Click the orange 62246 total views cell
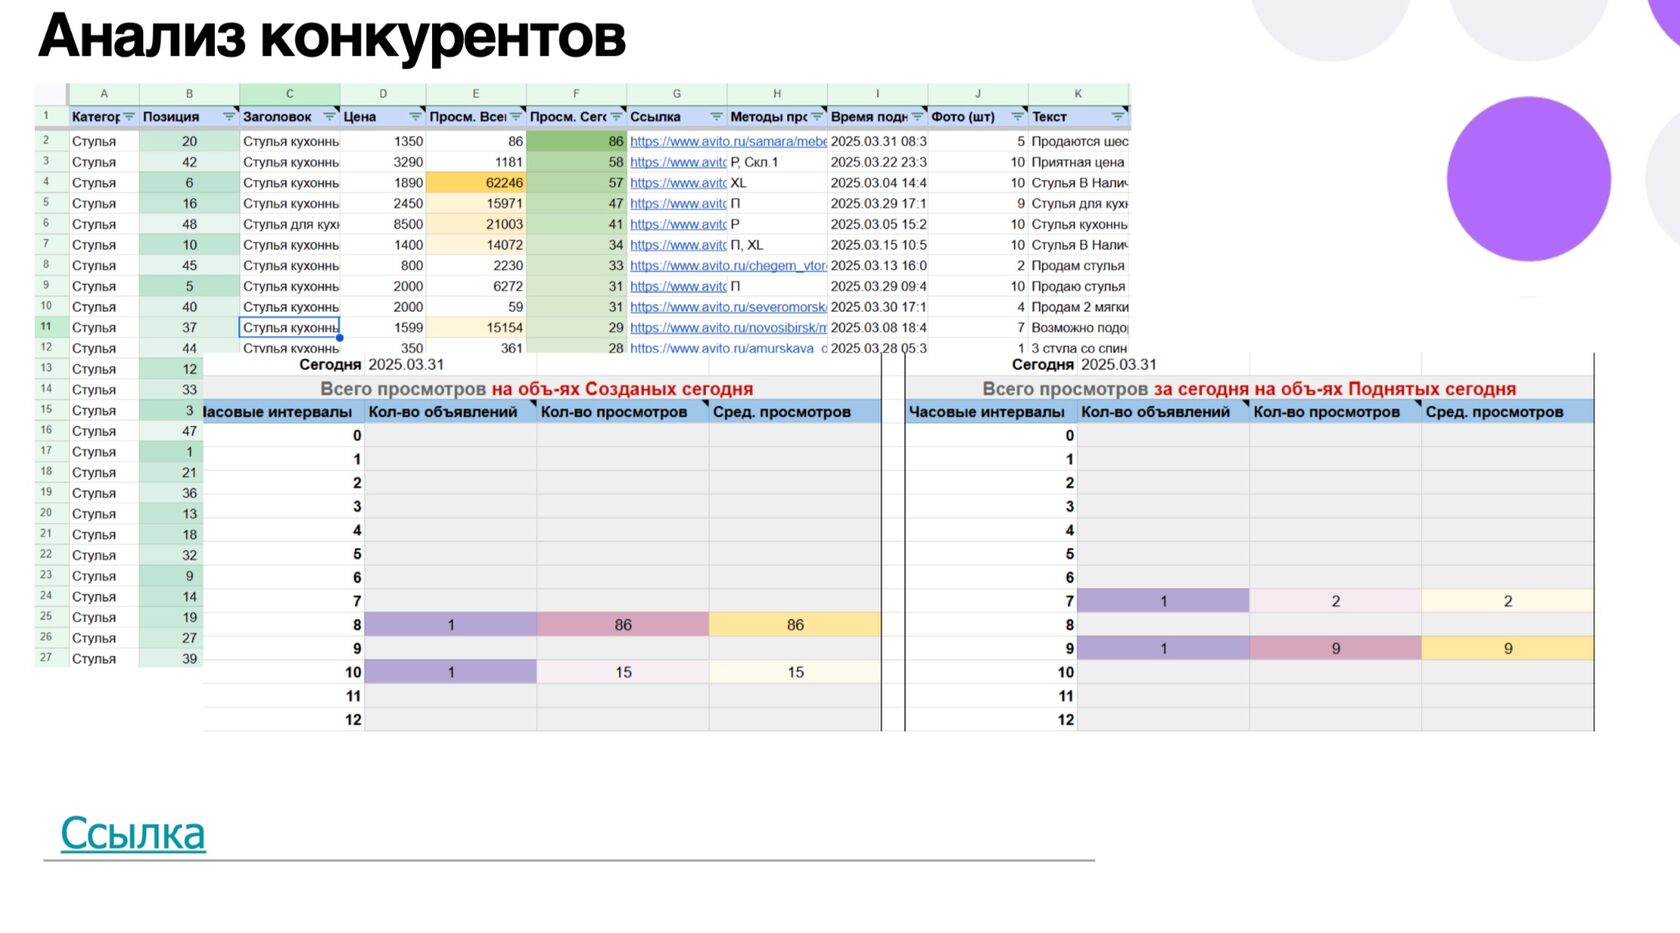Viewport: 1680px width, 933px height. [476, 183]
